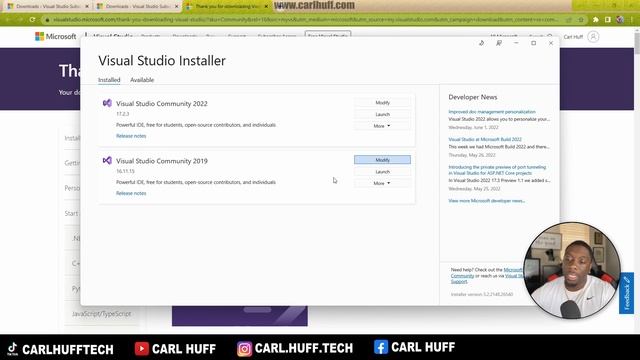Select the Thank you for downloading browser tab
This screenshot has height=360, width=640.
(x=227, y=7)
